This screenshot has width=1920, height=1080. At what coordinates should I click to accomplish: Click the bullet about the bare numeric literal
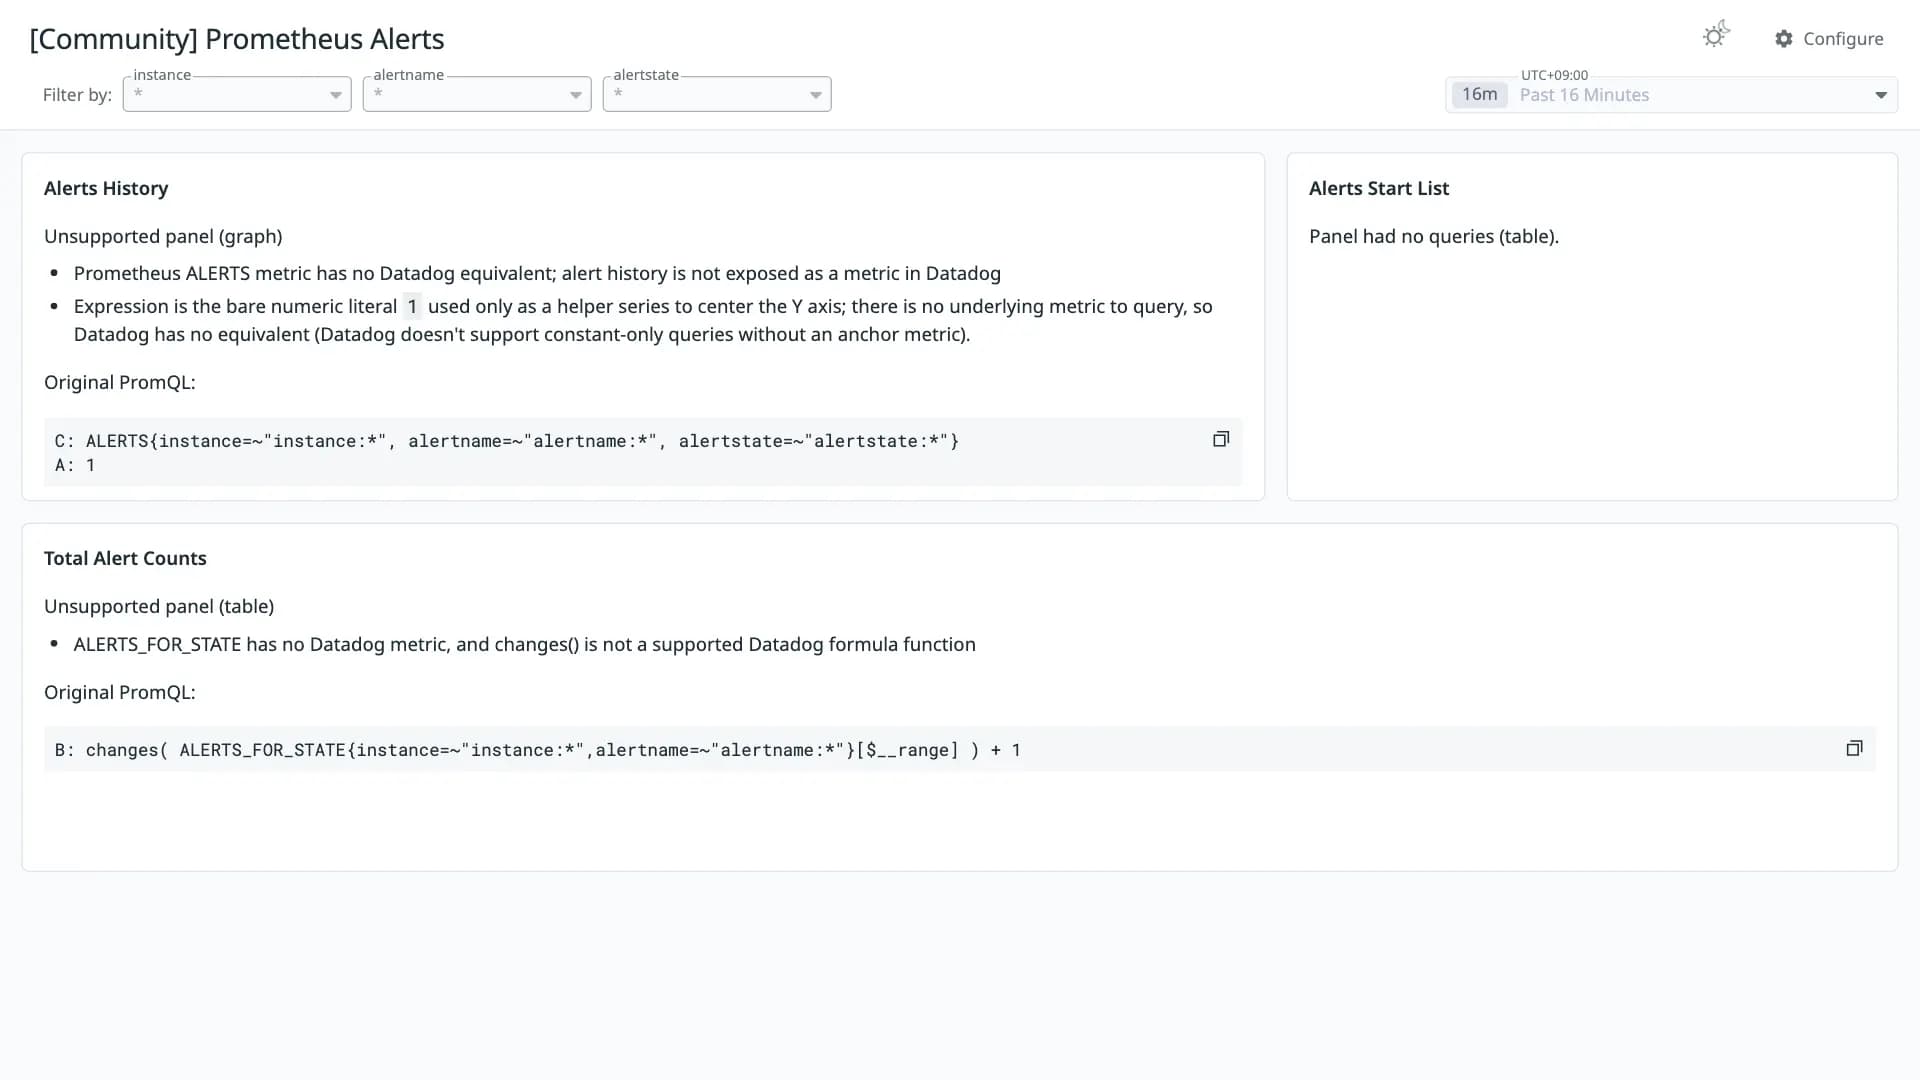tap(643, 320)
